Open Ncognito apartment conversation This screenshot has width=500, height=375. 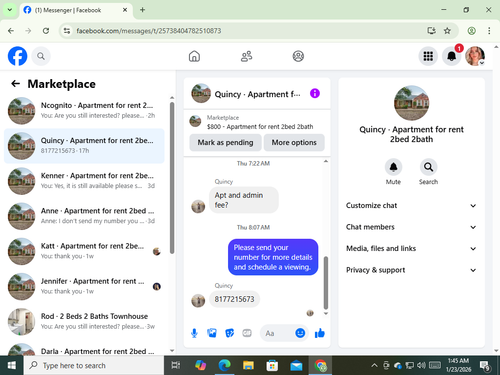(x=84, y=110)
